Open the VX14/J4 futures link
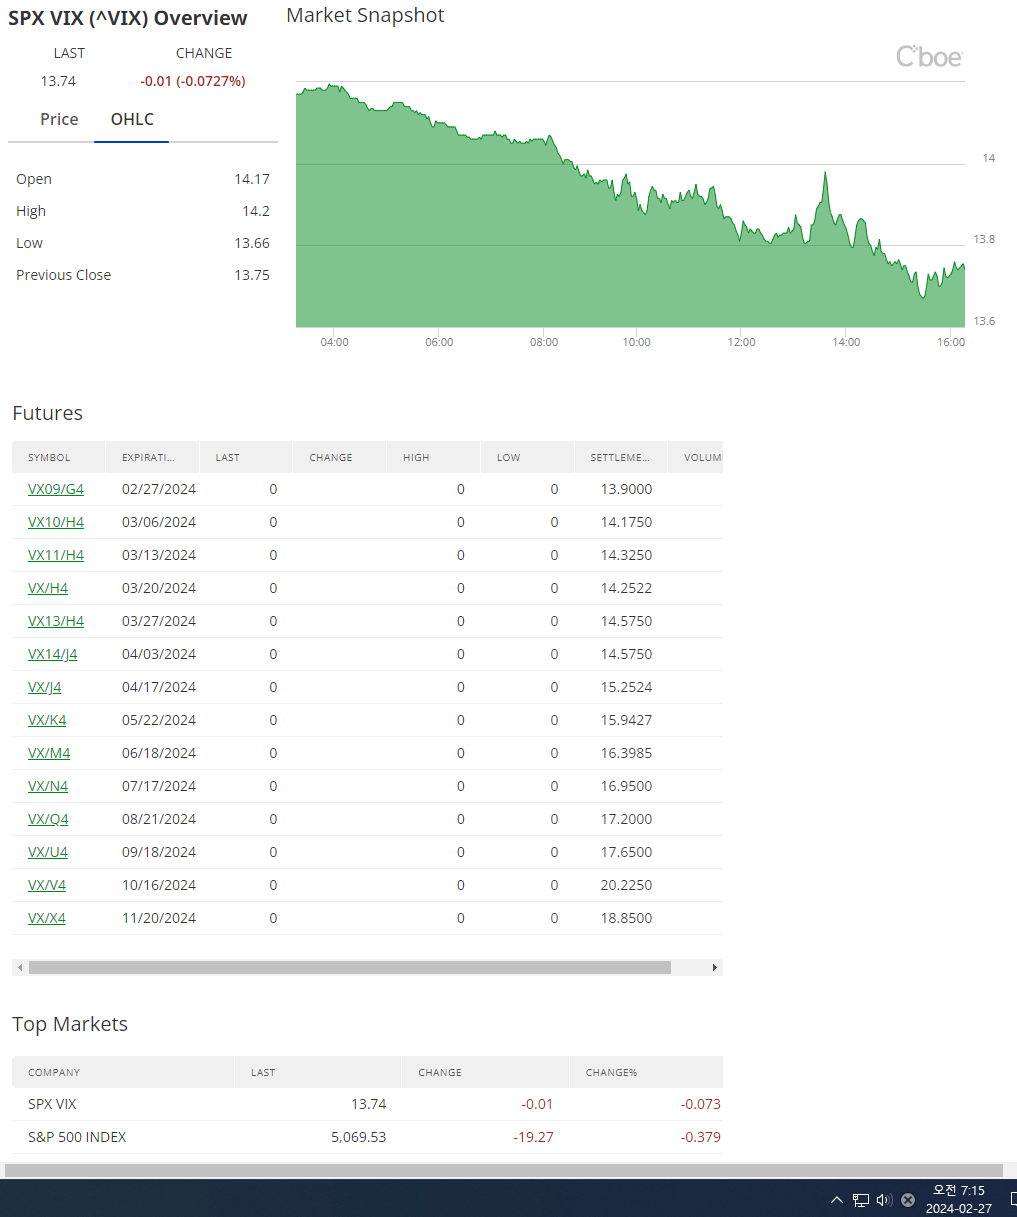 click(53, 654)
